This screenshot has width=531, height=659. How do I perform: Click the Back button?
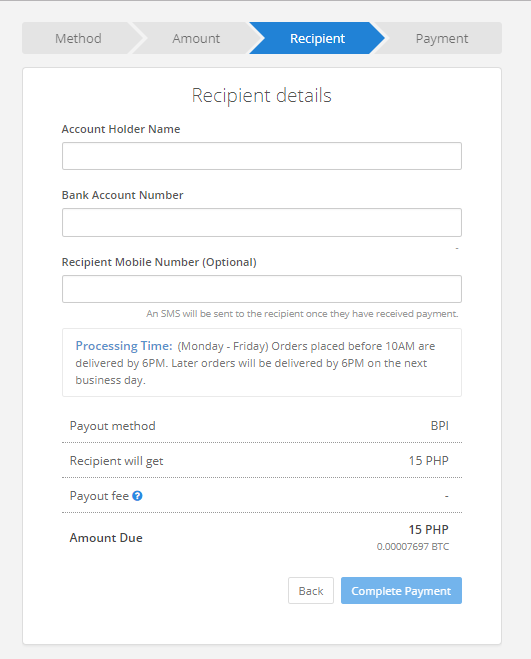pos(311,590)
